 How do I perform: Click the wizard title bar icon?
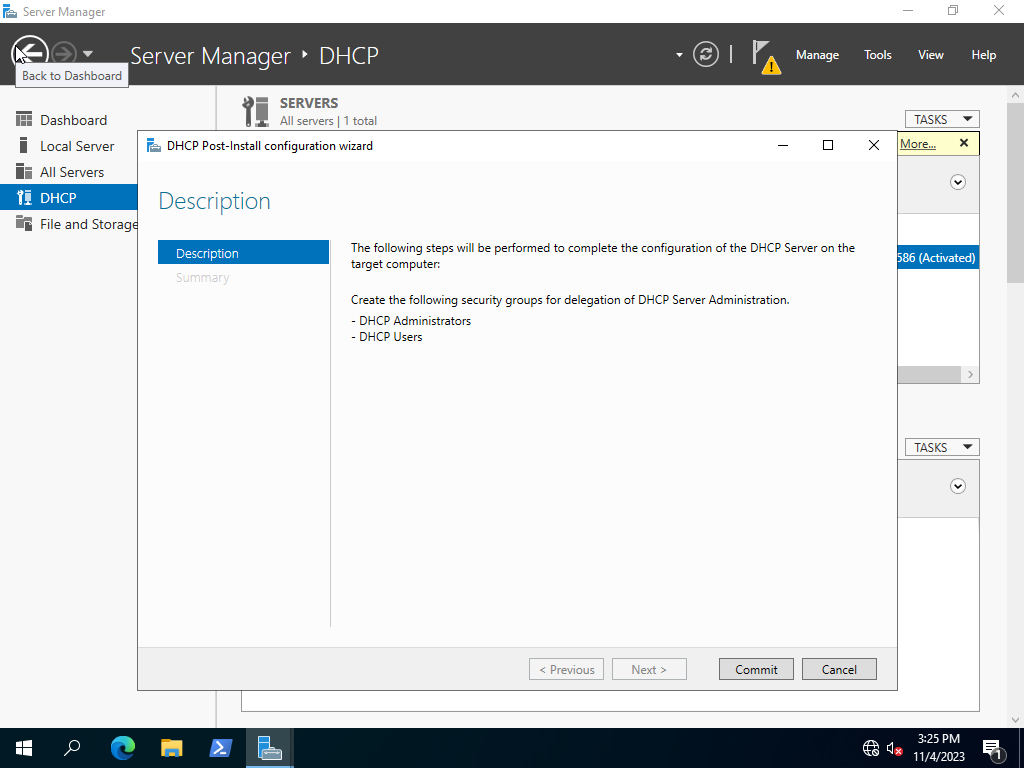153,146
